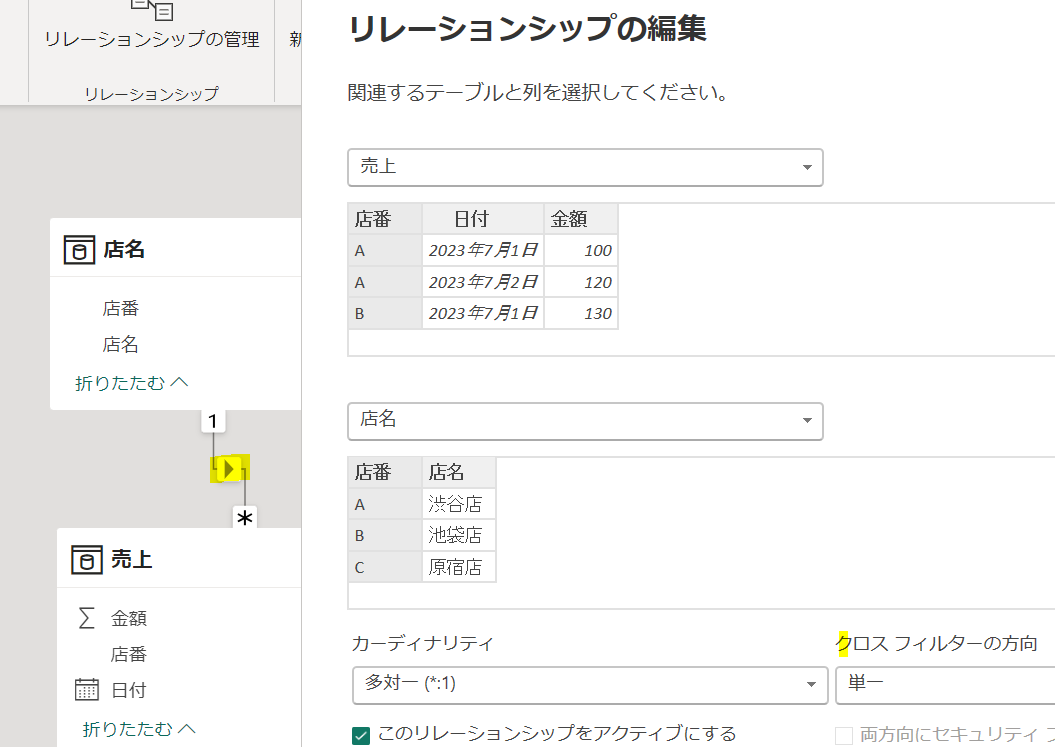Toggle the make relationship active checkbox
The height and width of the screenshot is (747, 1055).
tap(362, 735)
